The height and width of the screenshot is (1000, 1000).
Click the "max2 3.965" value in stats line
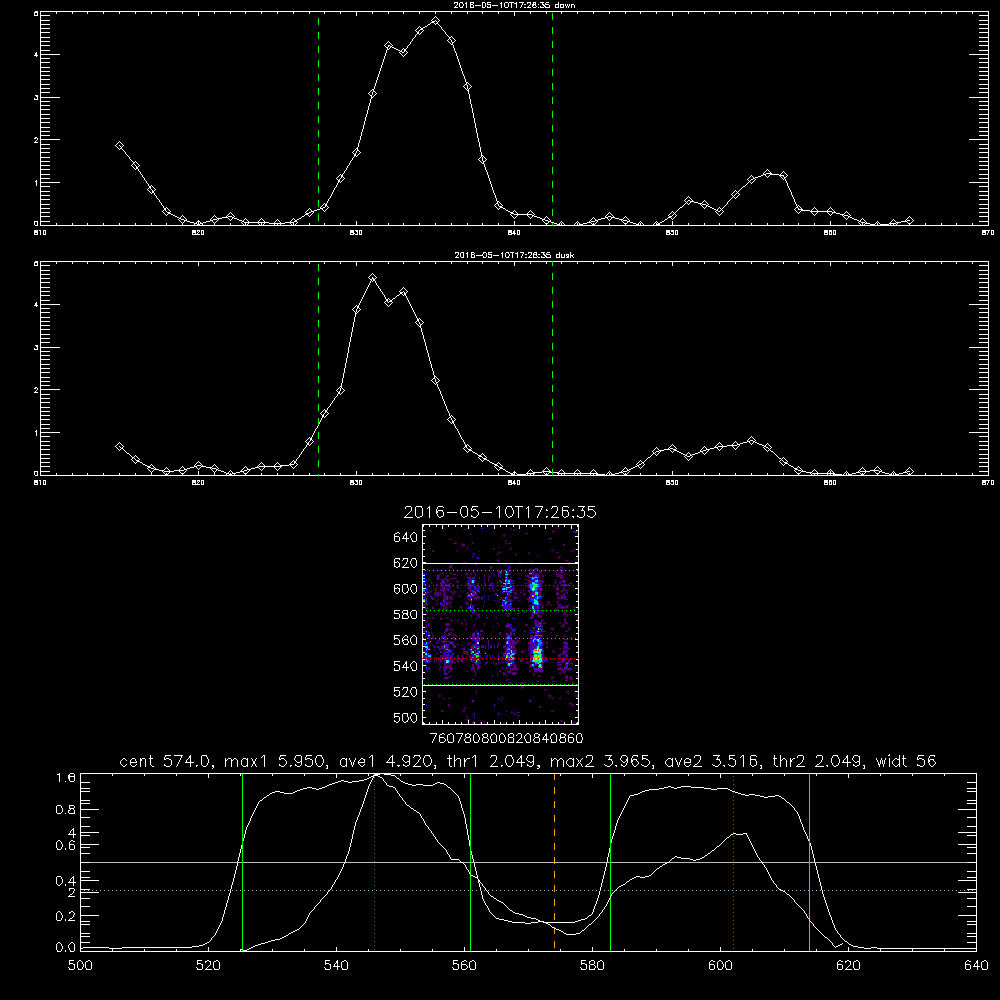pos(600,761)
